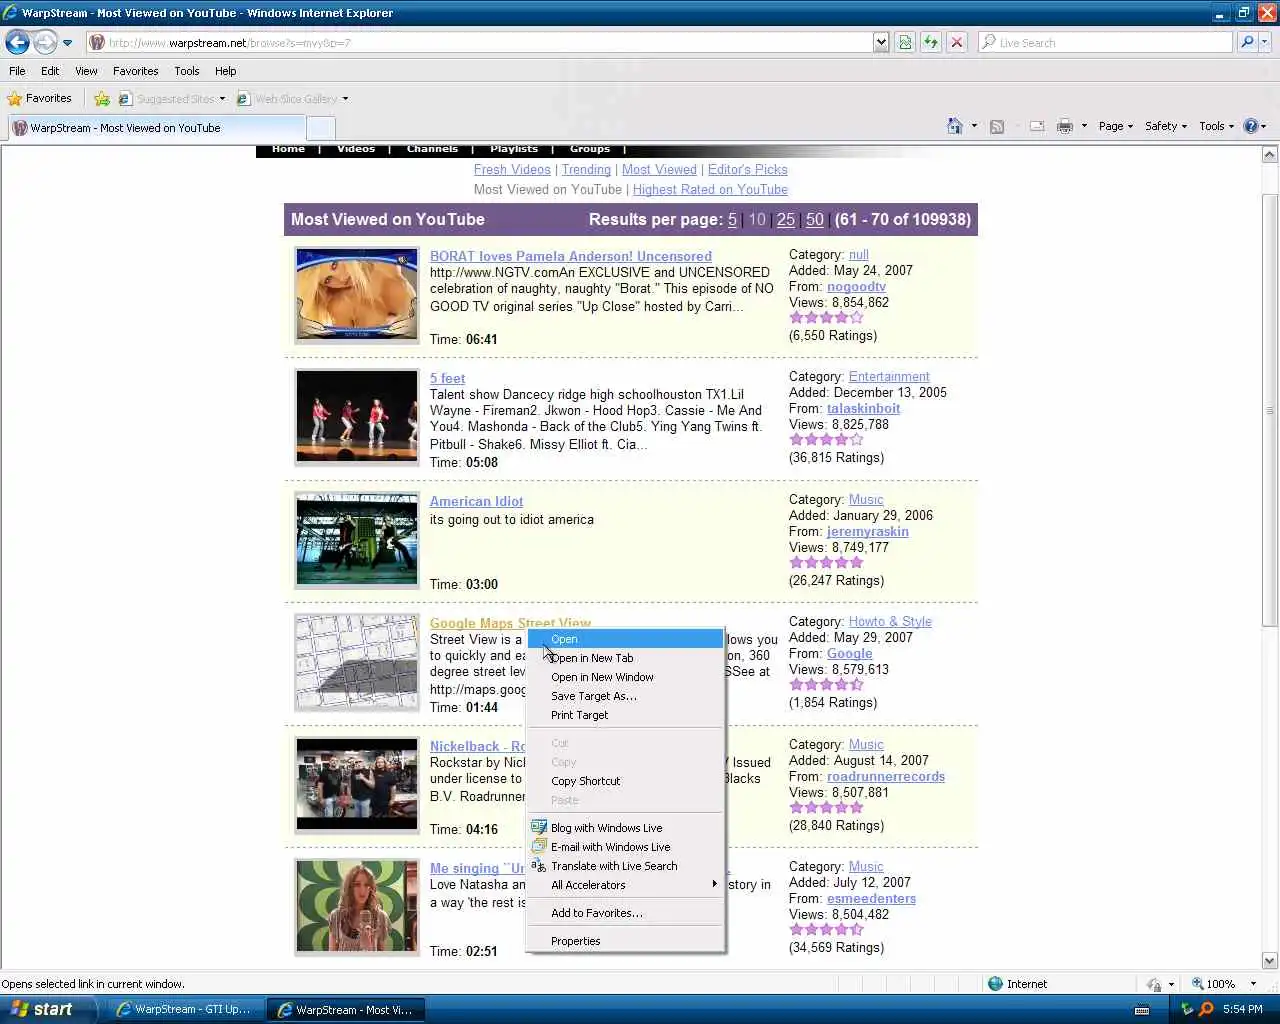Image resolution: width=1280 pixels, height=1024 pixels.
Task: Choose E-mail with Windows Live
Action: (625, 847)
